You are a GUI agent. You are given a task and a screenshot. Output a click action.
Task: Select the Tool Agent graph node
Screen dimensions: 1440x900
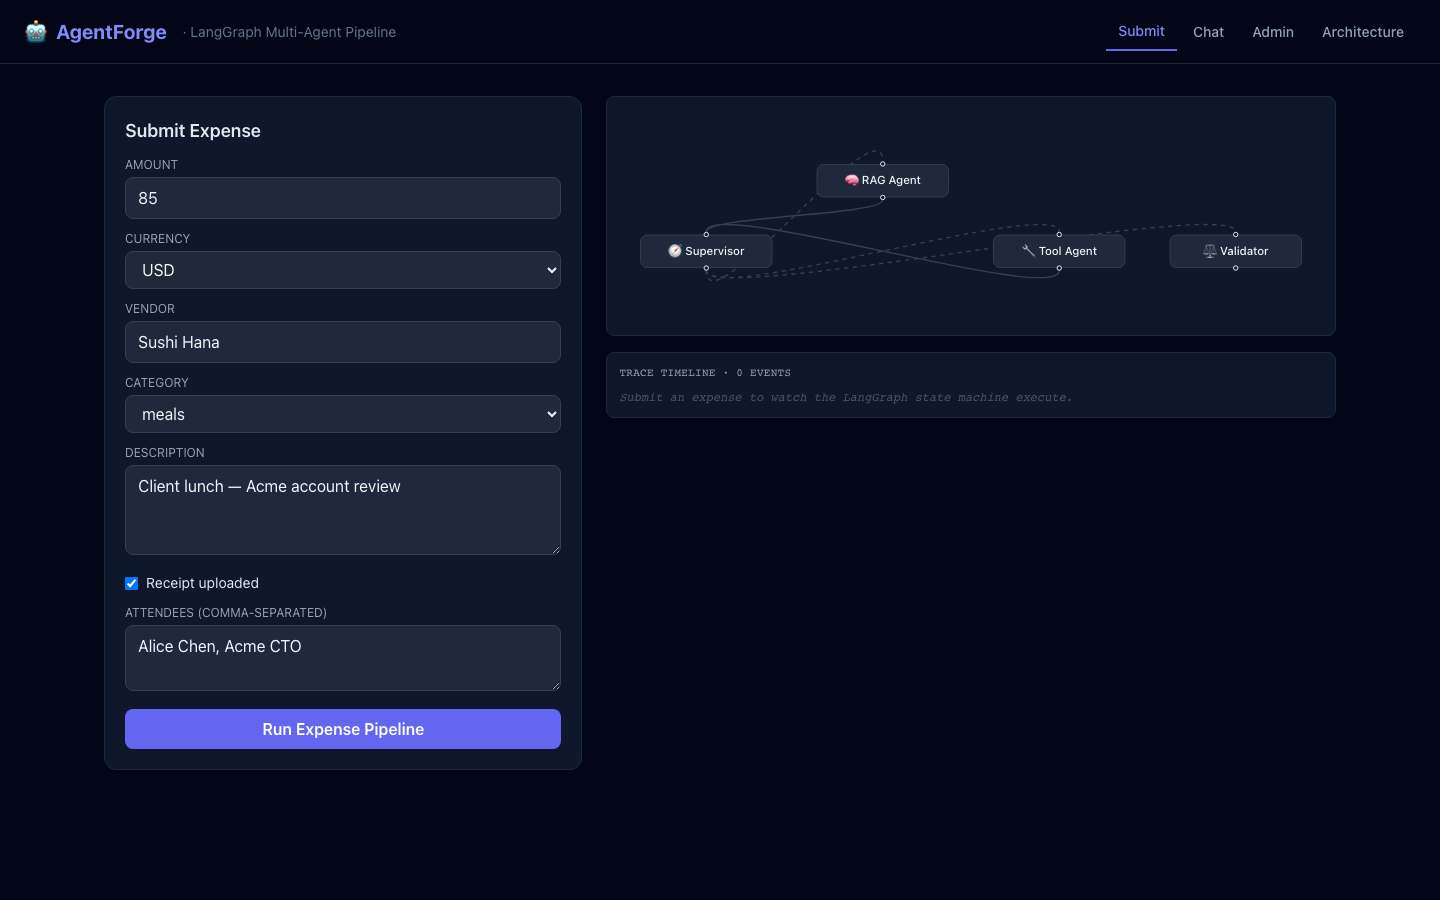click(x=1059, y=252)
